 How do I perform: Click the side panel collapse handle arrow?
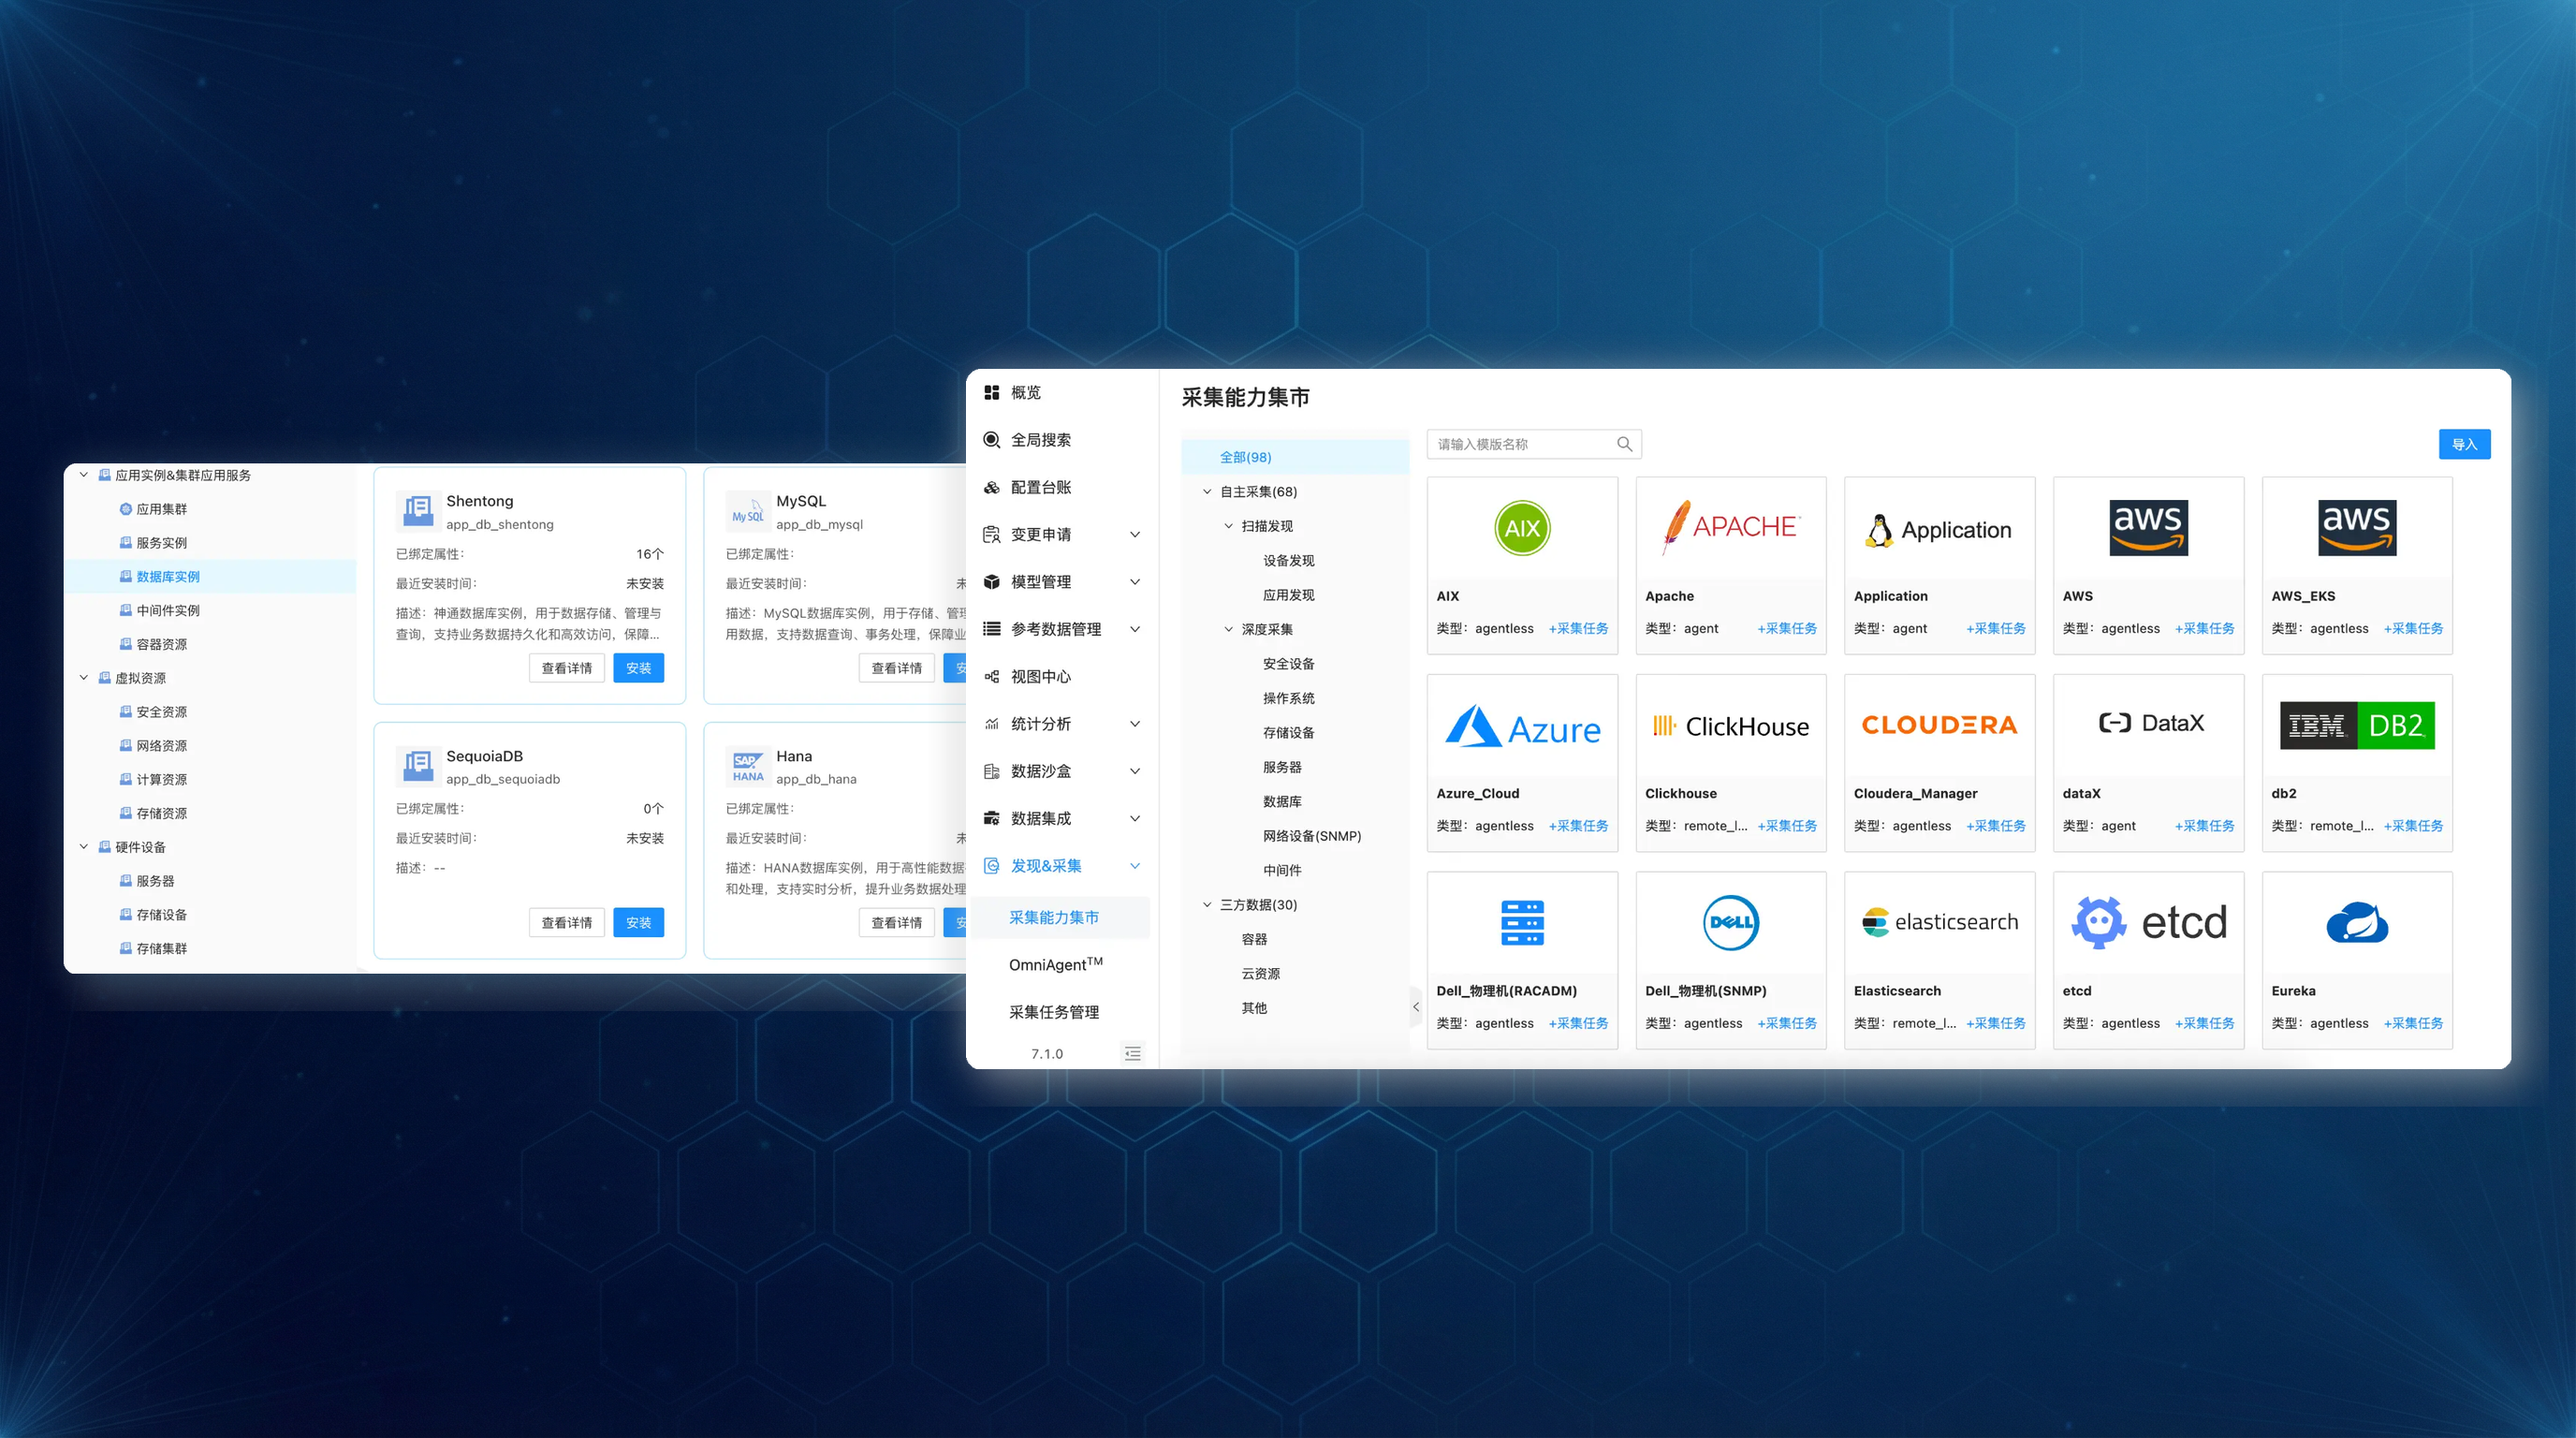click(x=1416, y=1007)
